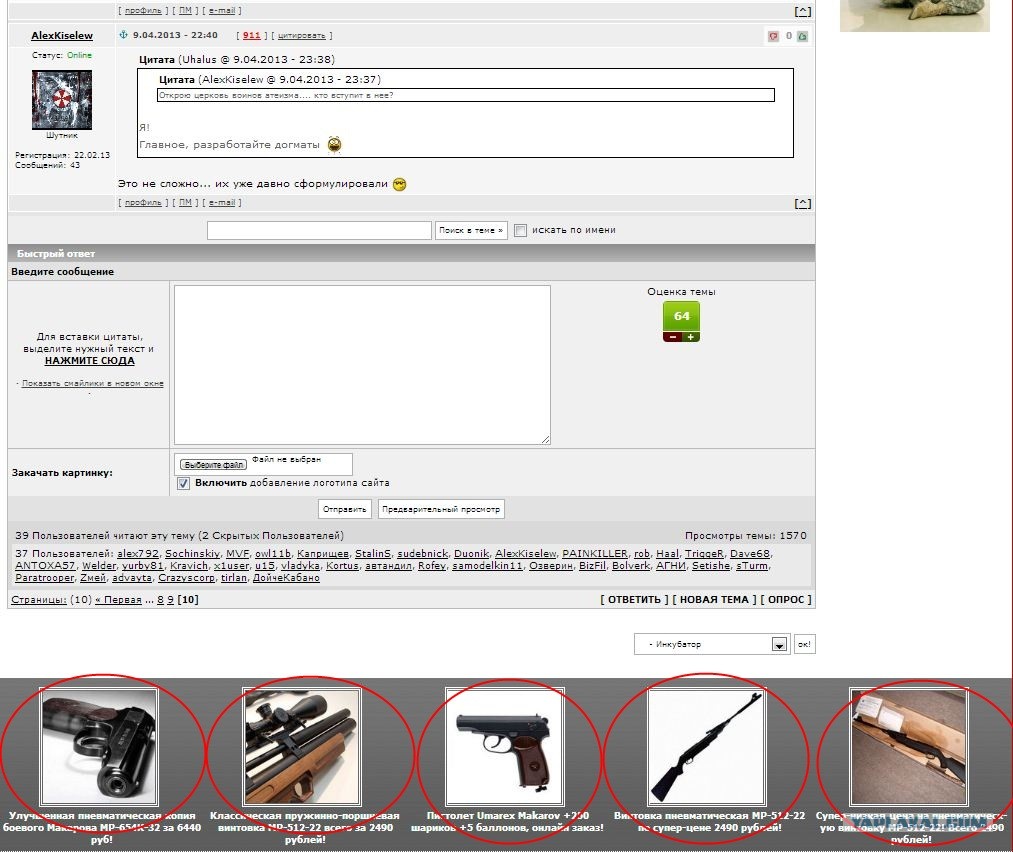Click inside the quick reply message textarea
Image resolution: width=1013 pixels, height=852 pixels.
(362, 365)
